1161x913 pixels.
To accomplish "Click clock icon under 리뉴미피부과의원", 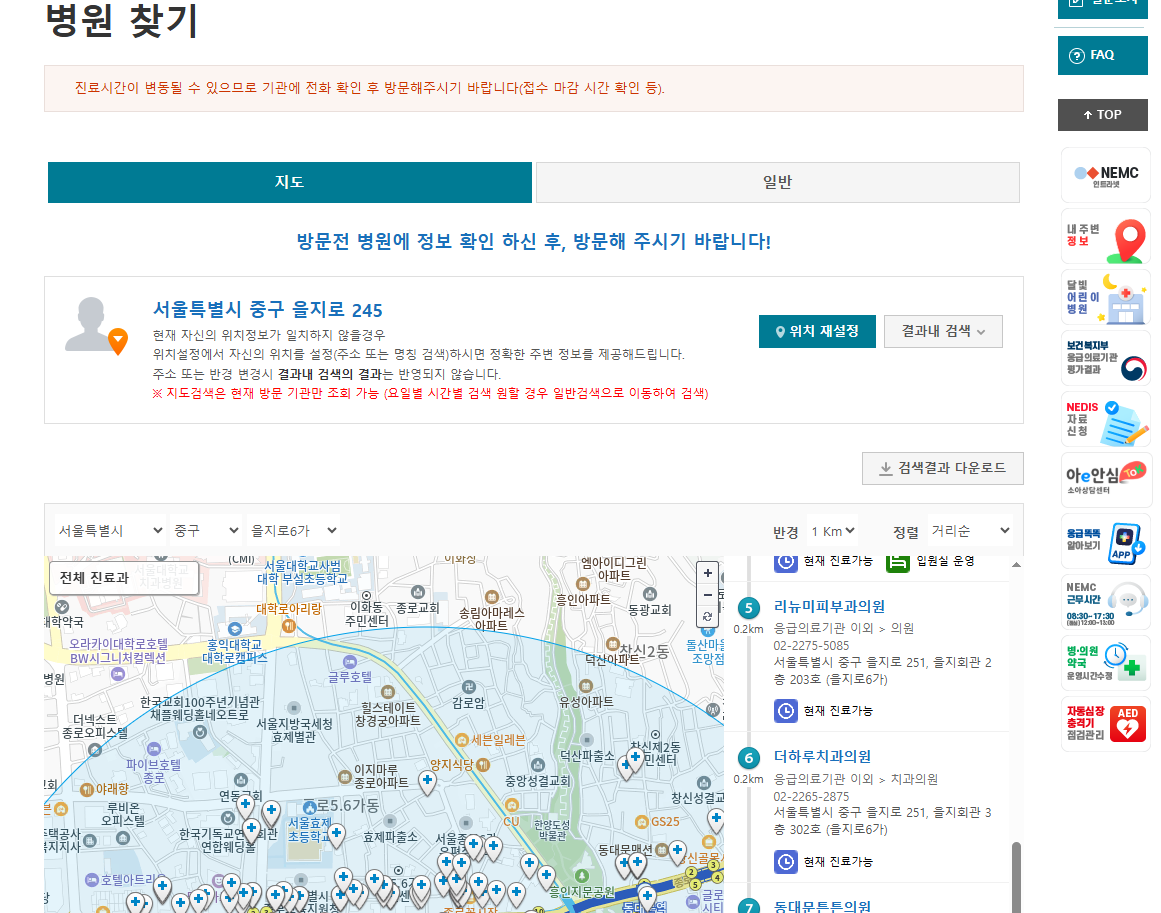I will (786, 711).
